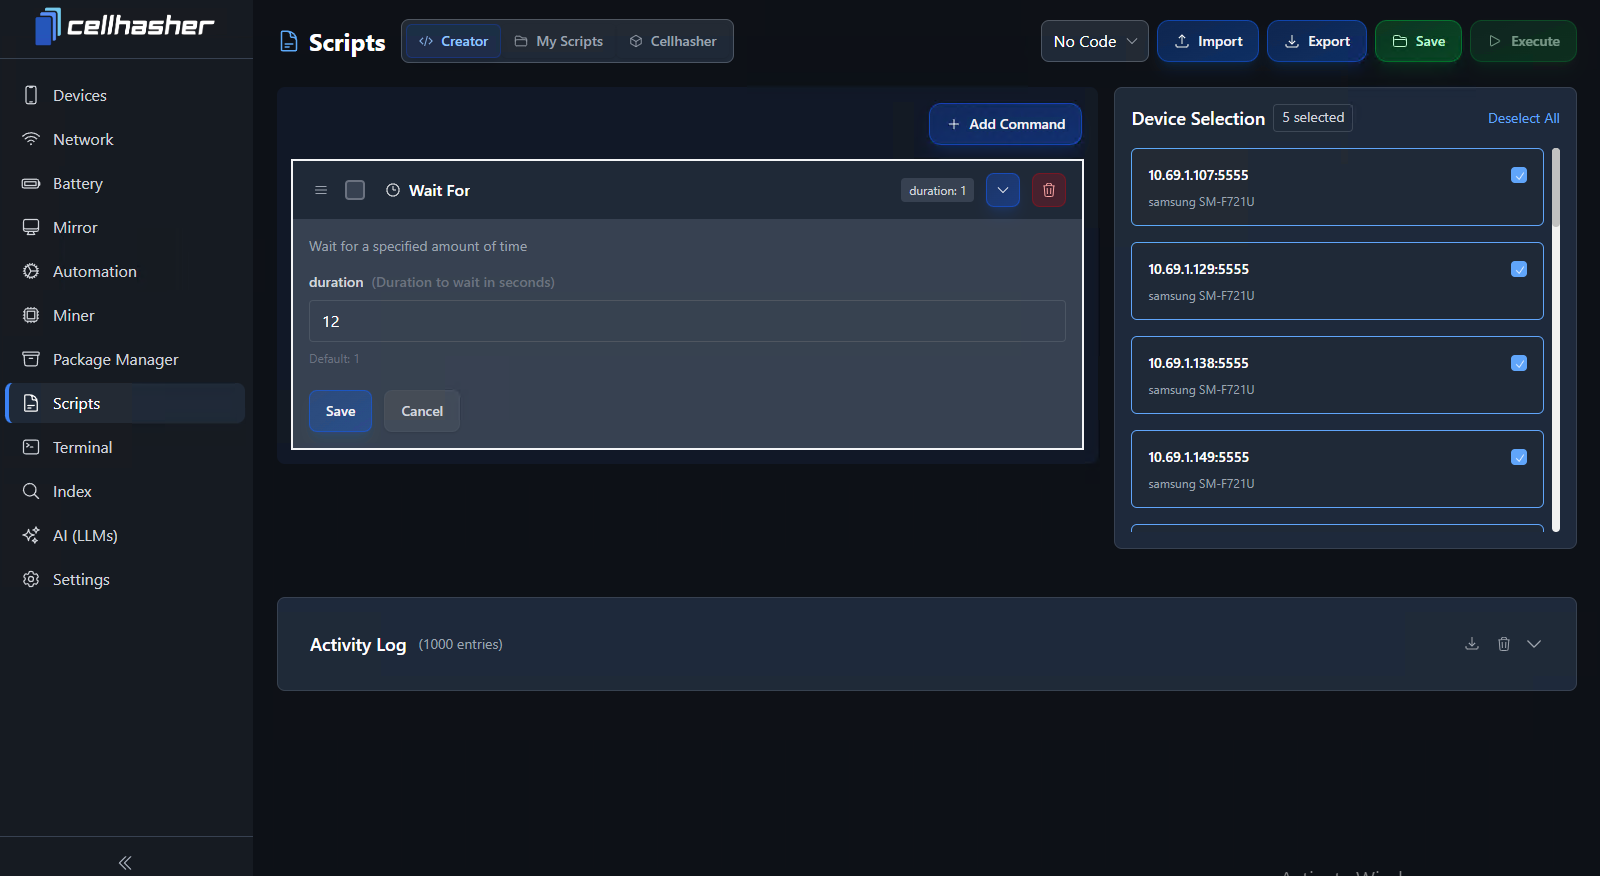Go to Package Manager in sidebar
The image size is (1600, 876).
[x=115, y=359]
